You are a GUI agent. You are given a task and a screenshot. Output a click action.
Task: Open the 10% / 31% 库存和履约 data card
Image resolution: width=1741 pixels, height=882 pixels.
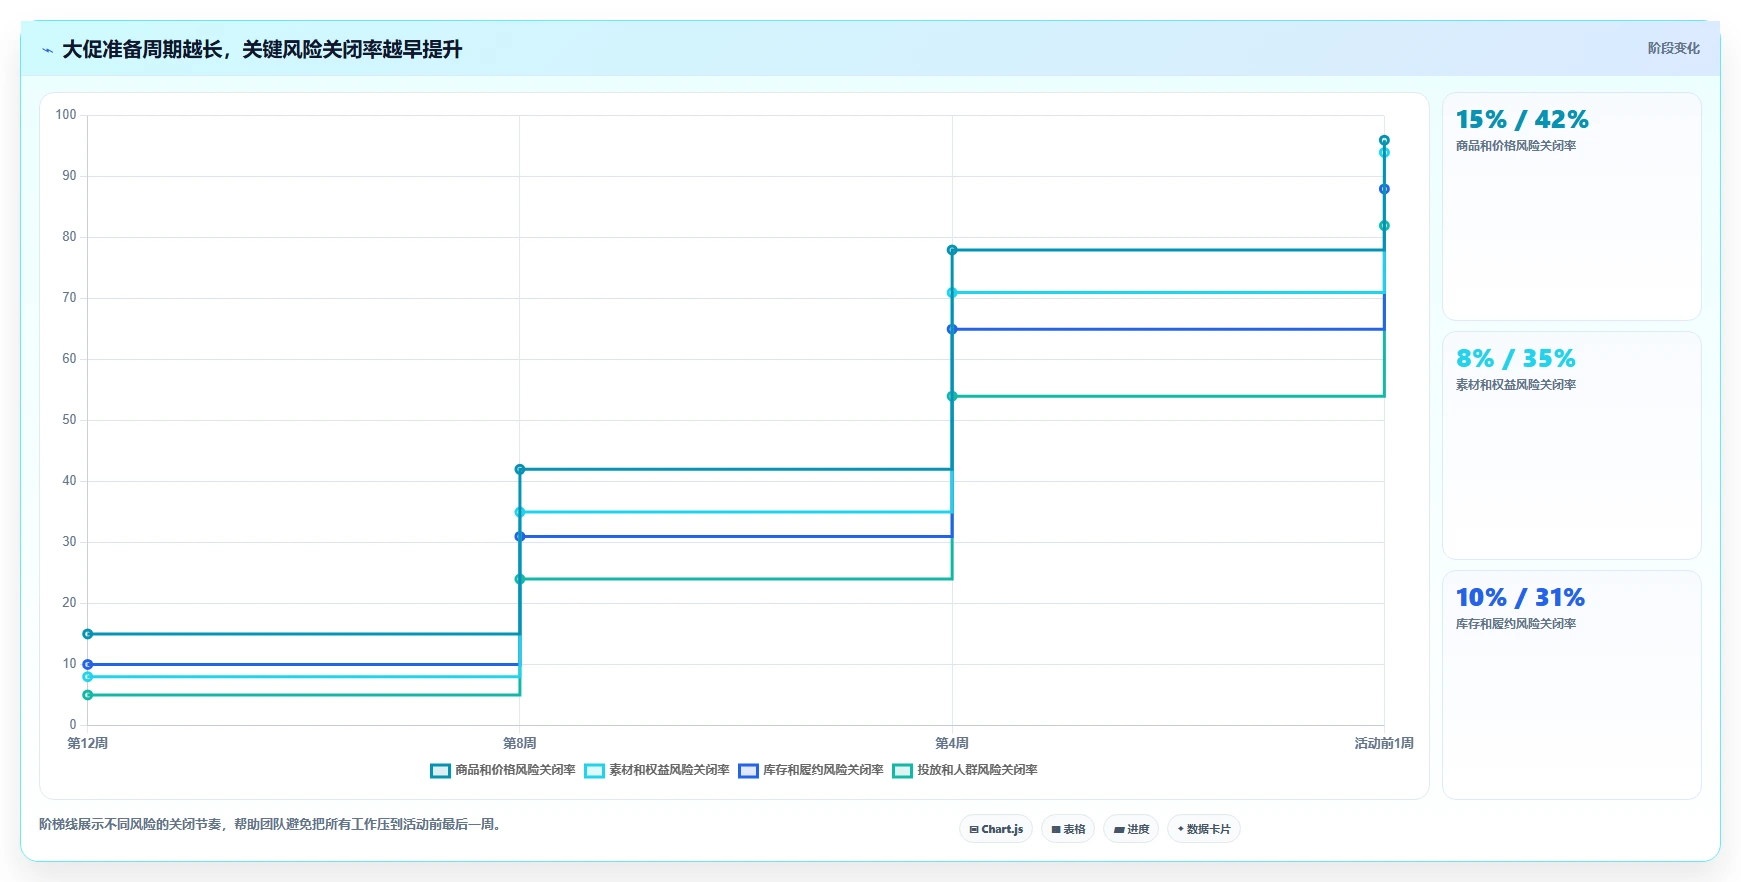click(x=1571, y=685)
